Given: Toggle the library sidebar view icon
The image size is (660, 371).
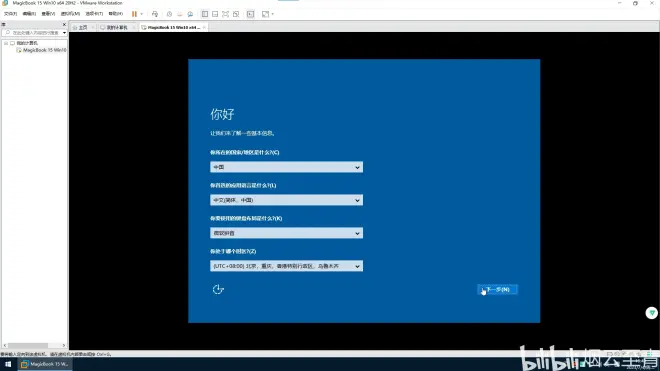Looking at the screenshot, I should point(205,14).
